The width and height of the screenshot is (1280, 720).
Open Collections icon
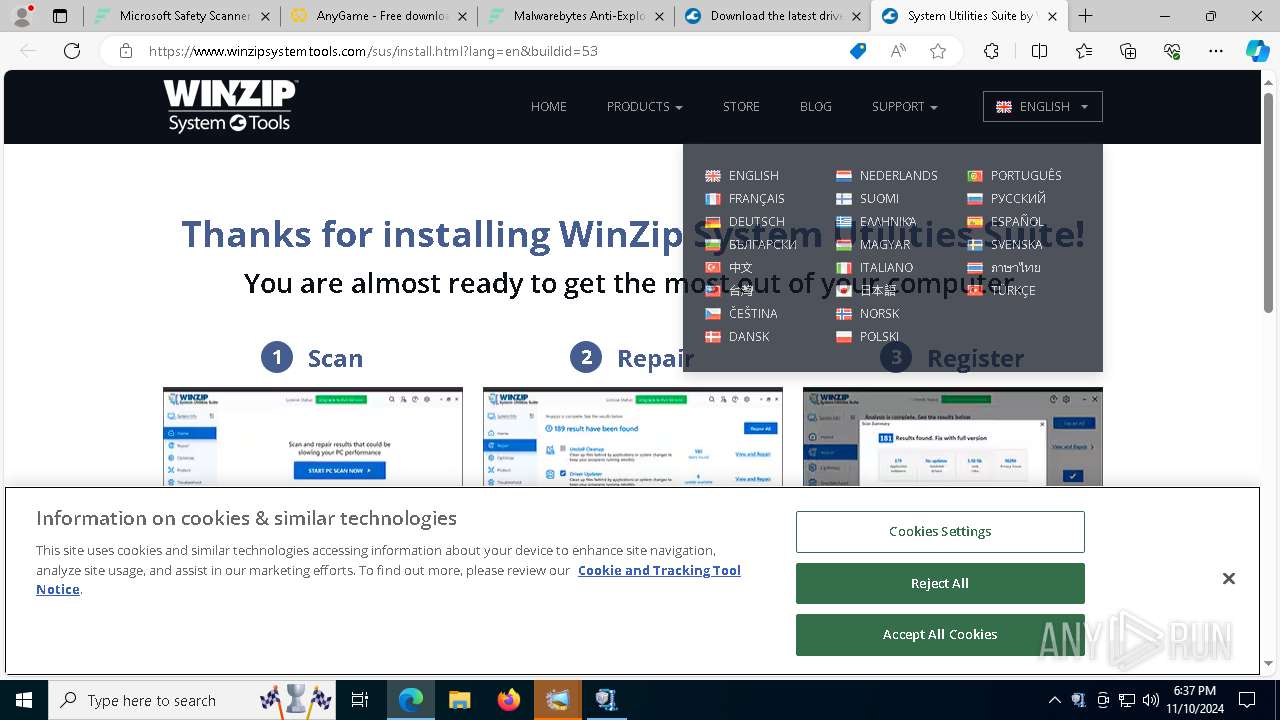tap(1128, 51)
